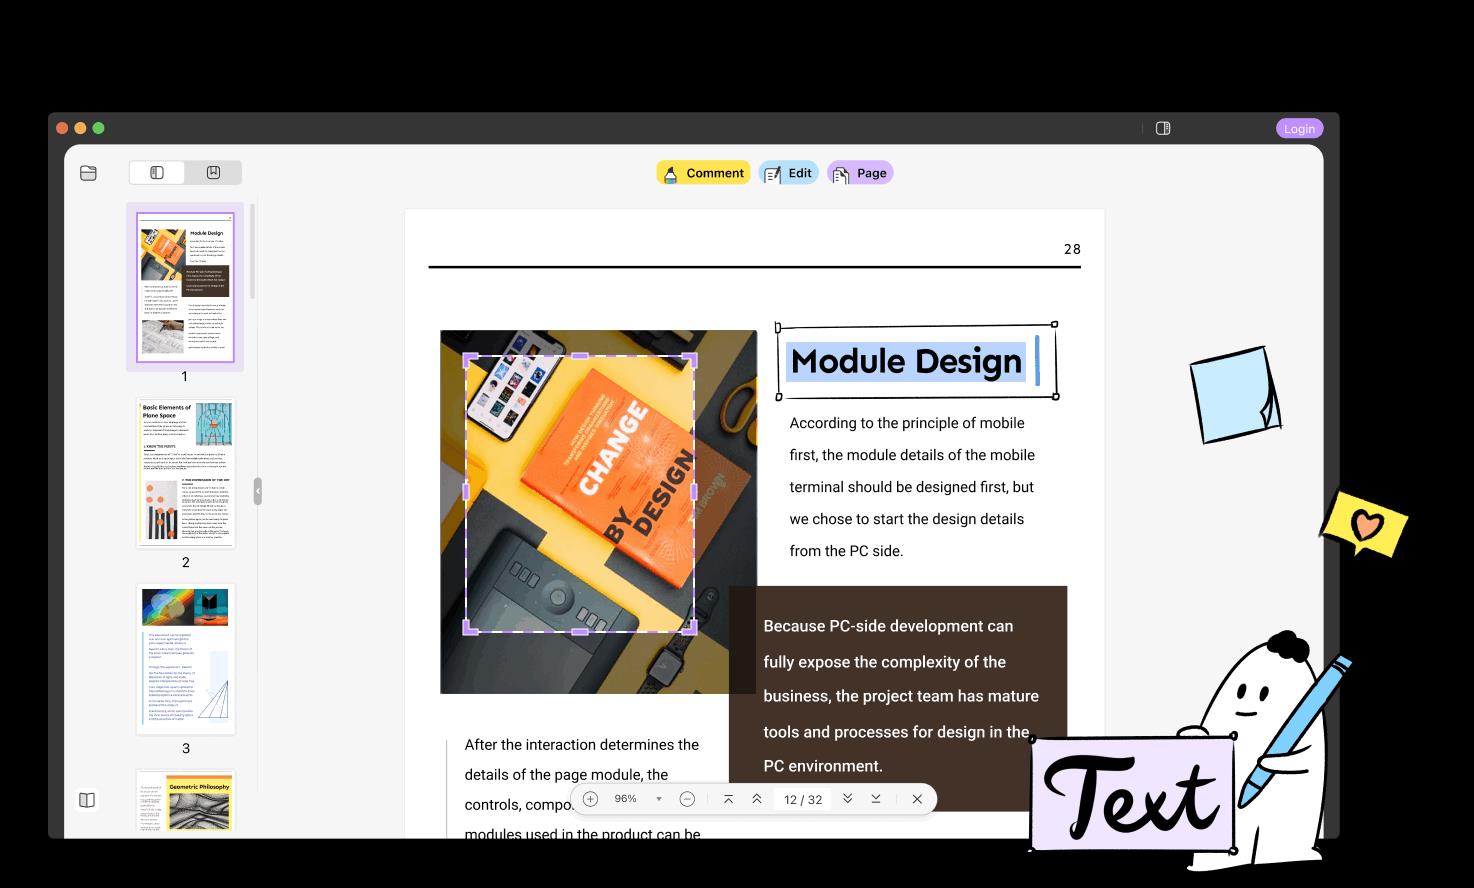Toggle the right sidebar panel icon
Image resolution: width=1474 pixels, height=888 pixels.
pyautogui.click(x=1163, y=128)
